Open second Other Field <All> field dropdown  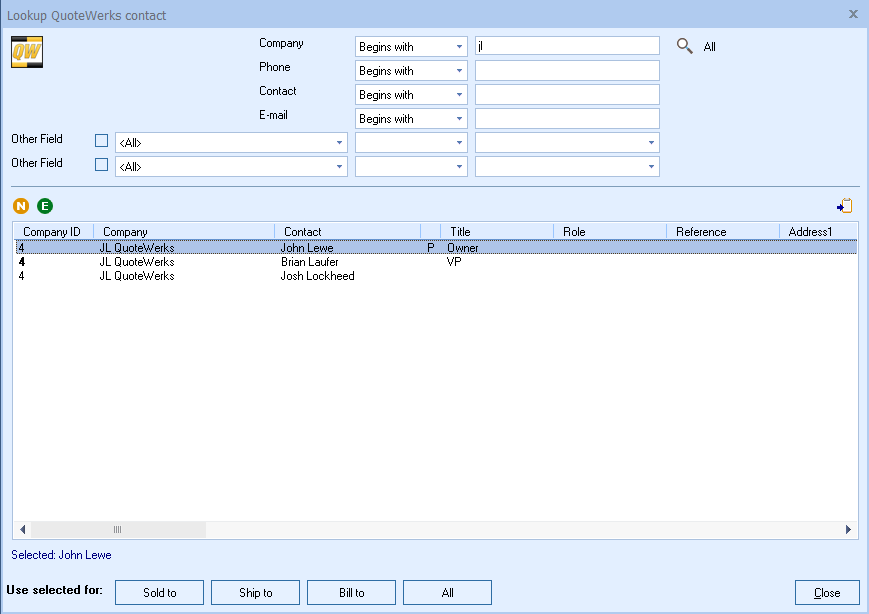click(x=231, y=166)
